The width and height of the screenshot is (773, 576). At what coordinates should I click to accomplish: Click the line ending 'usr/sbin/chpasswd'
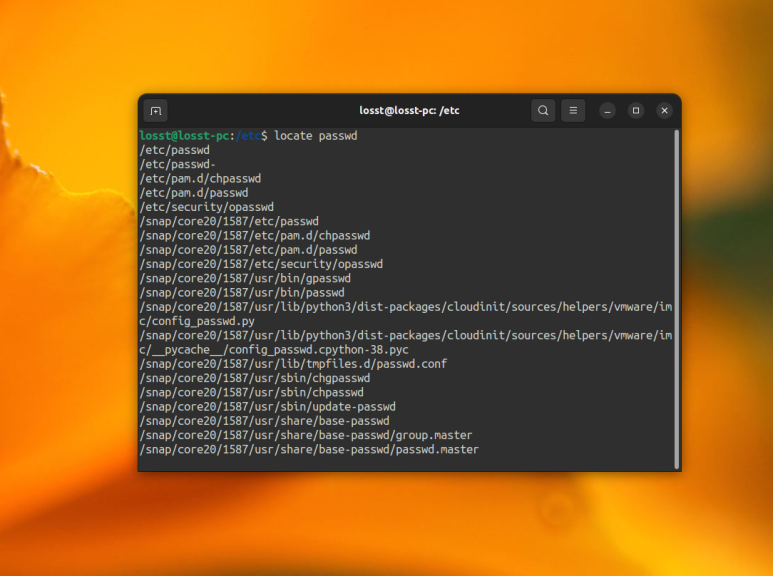(x=251, y=393)
